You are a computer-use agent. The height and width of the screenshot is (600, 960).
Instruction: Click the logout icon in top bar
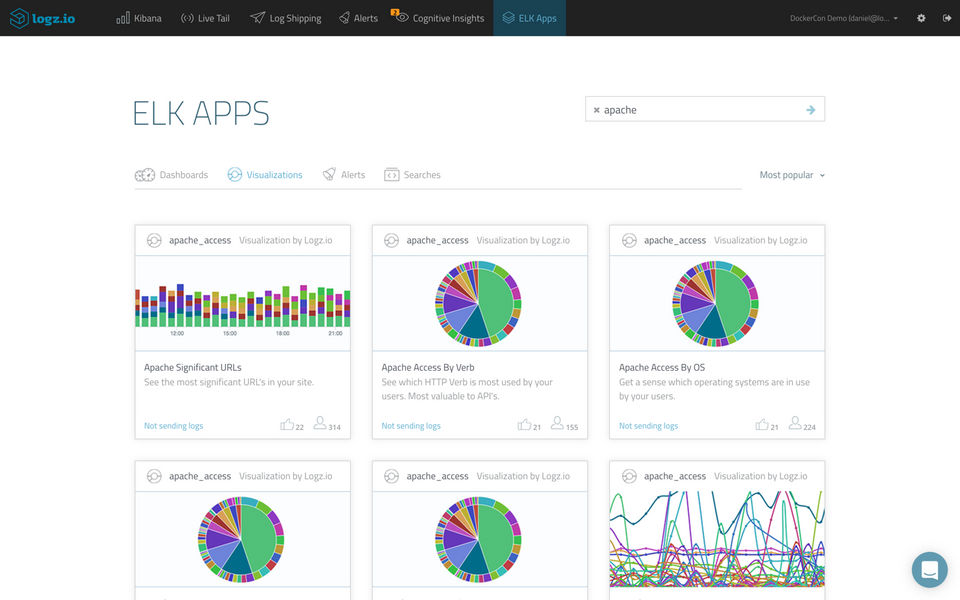pos(947,18)
